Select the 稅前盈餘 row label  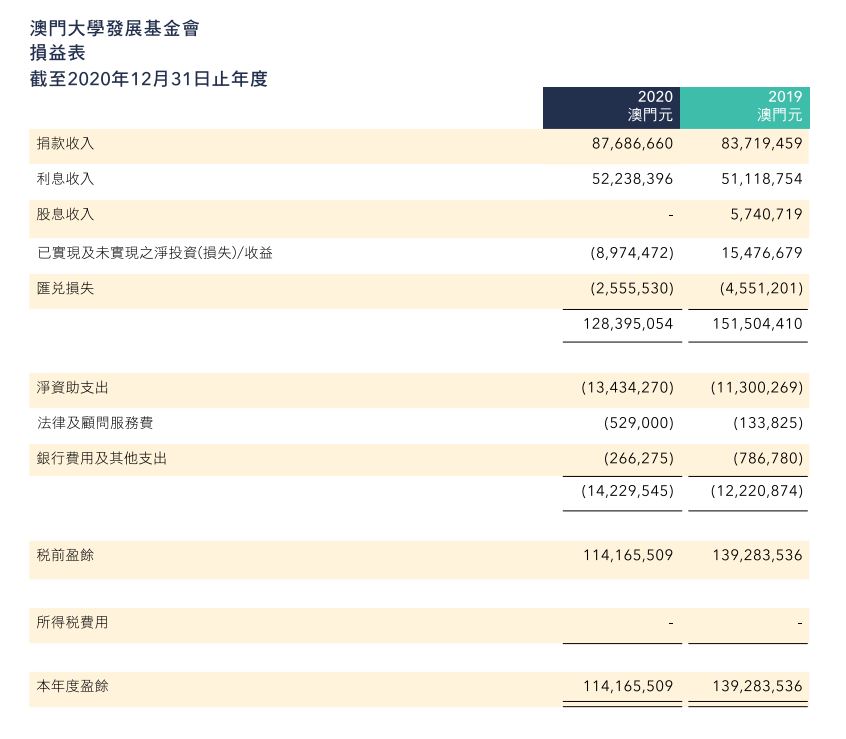tap(65, 555)
